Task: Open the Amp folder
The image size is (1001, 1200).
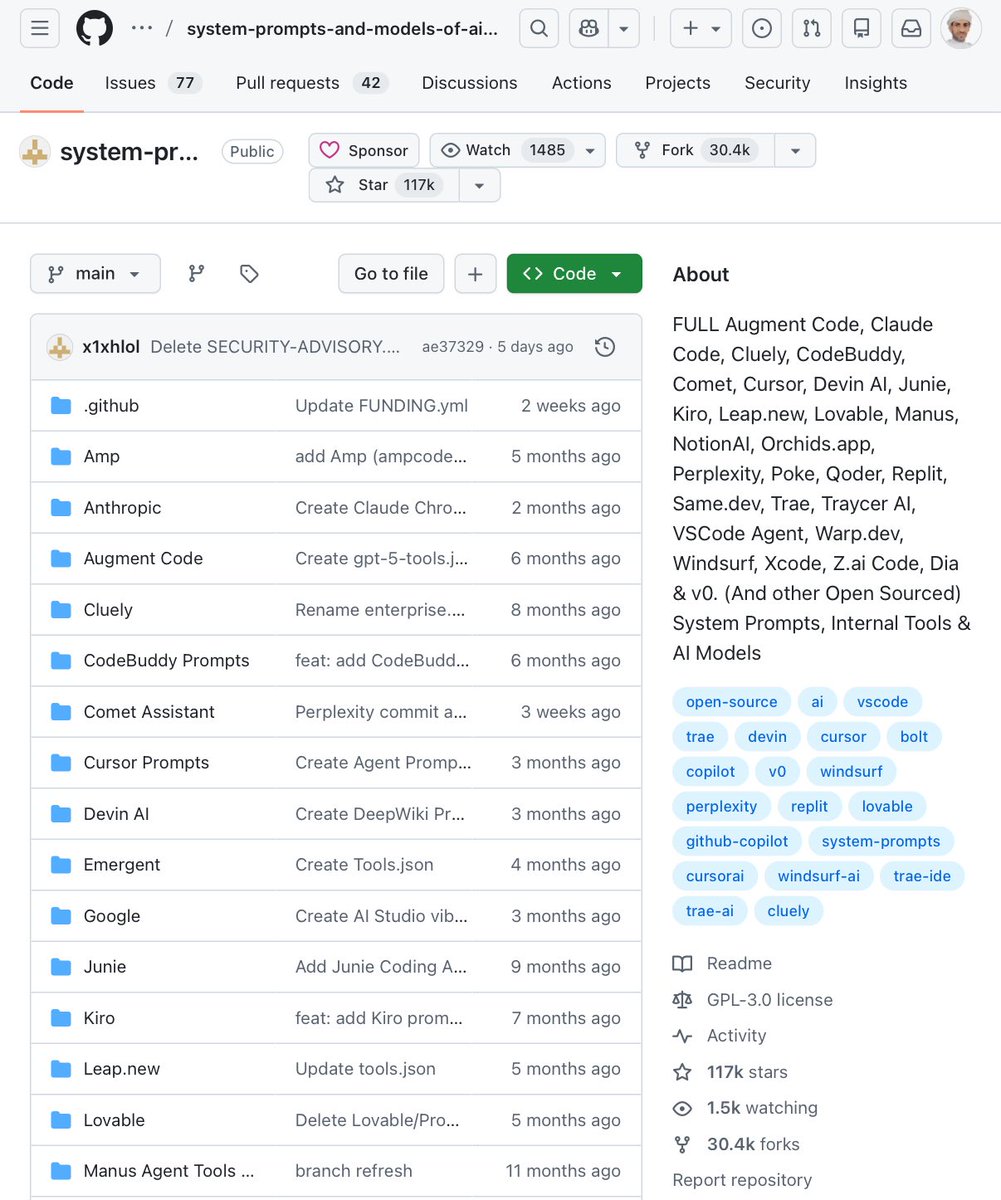Action: pos(101,456)
